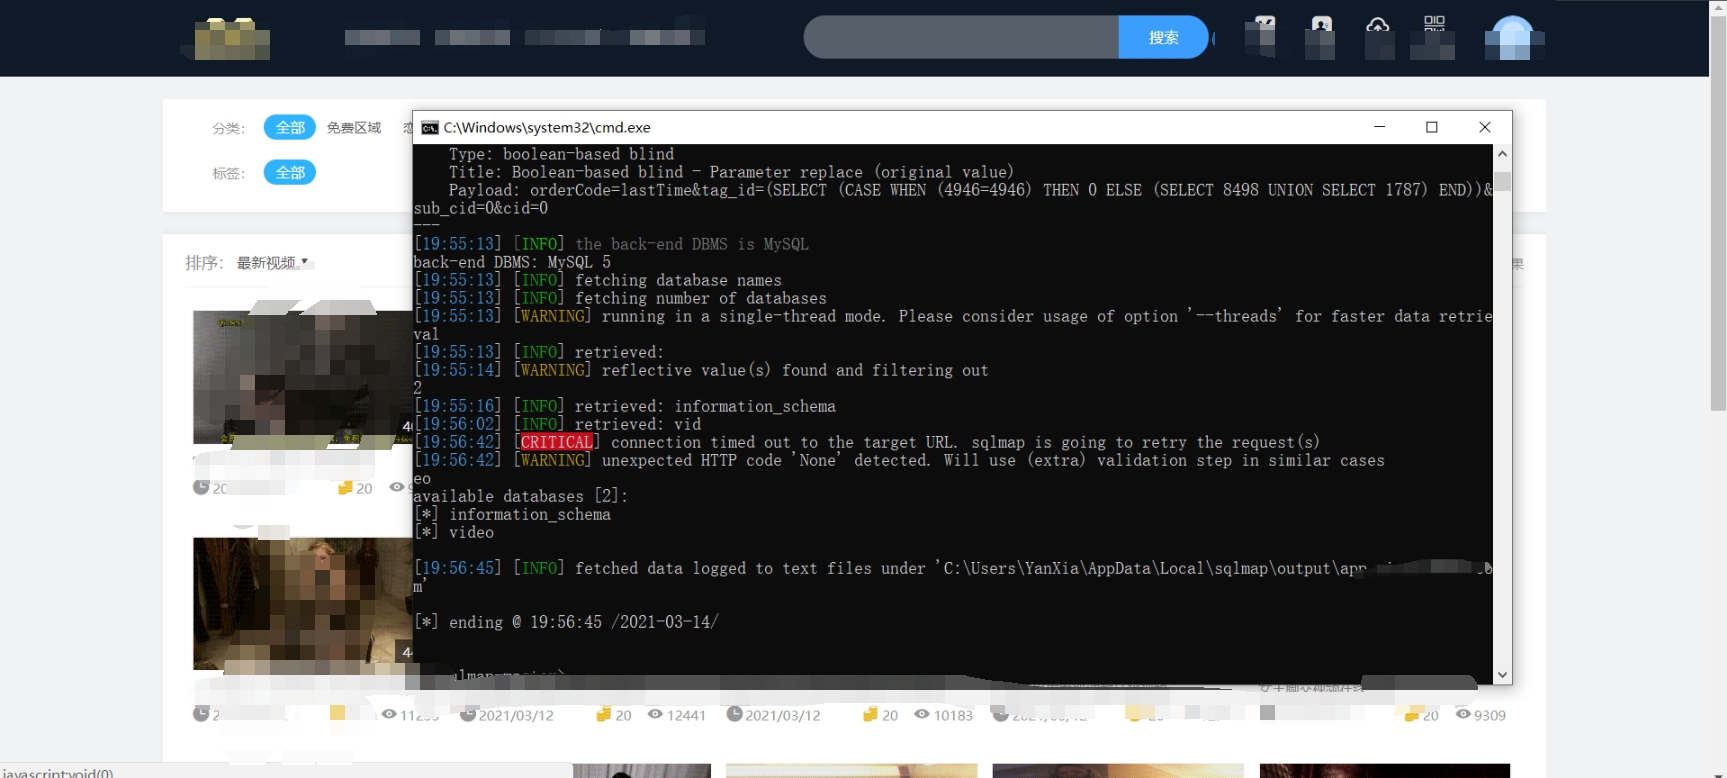Click the red CRITICAL tag in cmd output

(556, 442)
